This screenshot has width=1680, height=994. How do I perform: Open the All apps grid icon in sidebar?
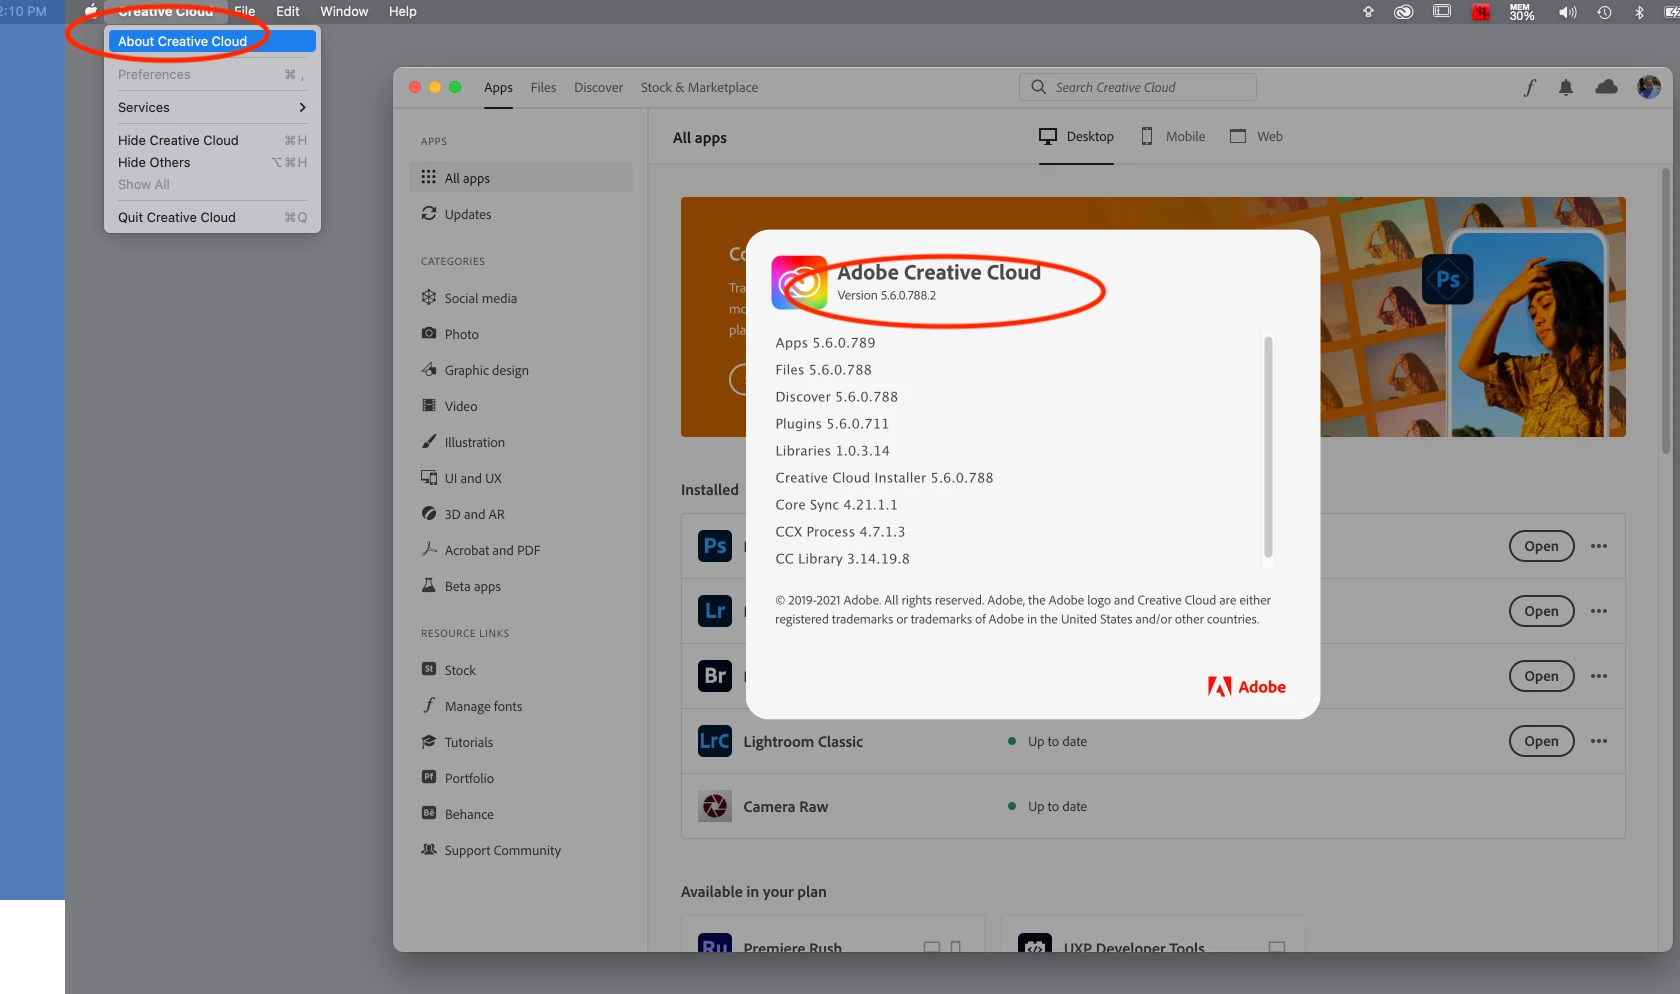428,177
